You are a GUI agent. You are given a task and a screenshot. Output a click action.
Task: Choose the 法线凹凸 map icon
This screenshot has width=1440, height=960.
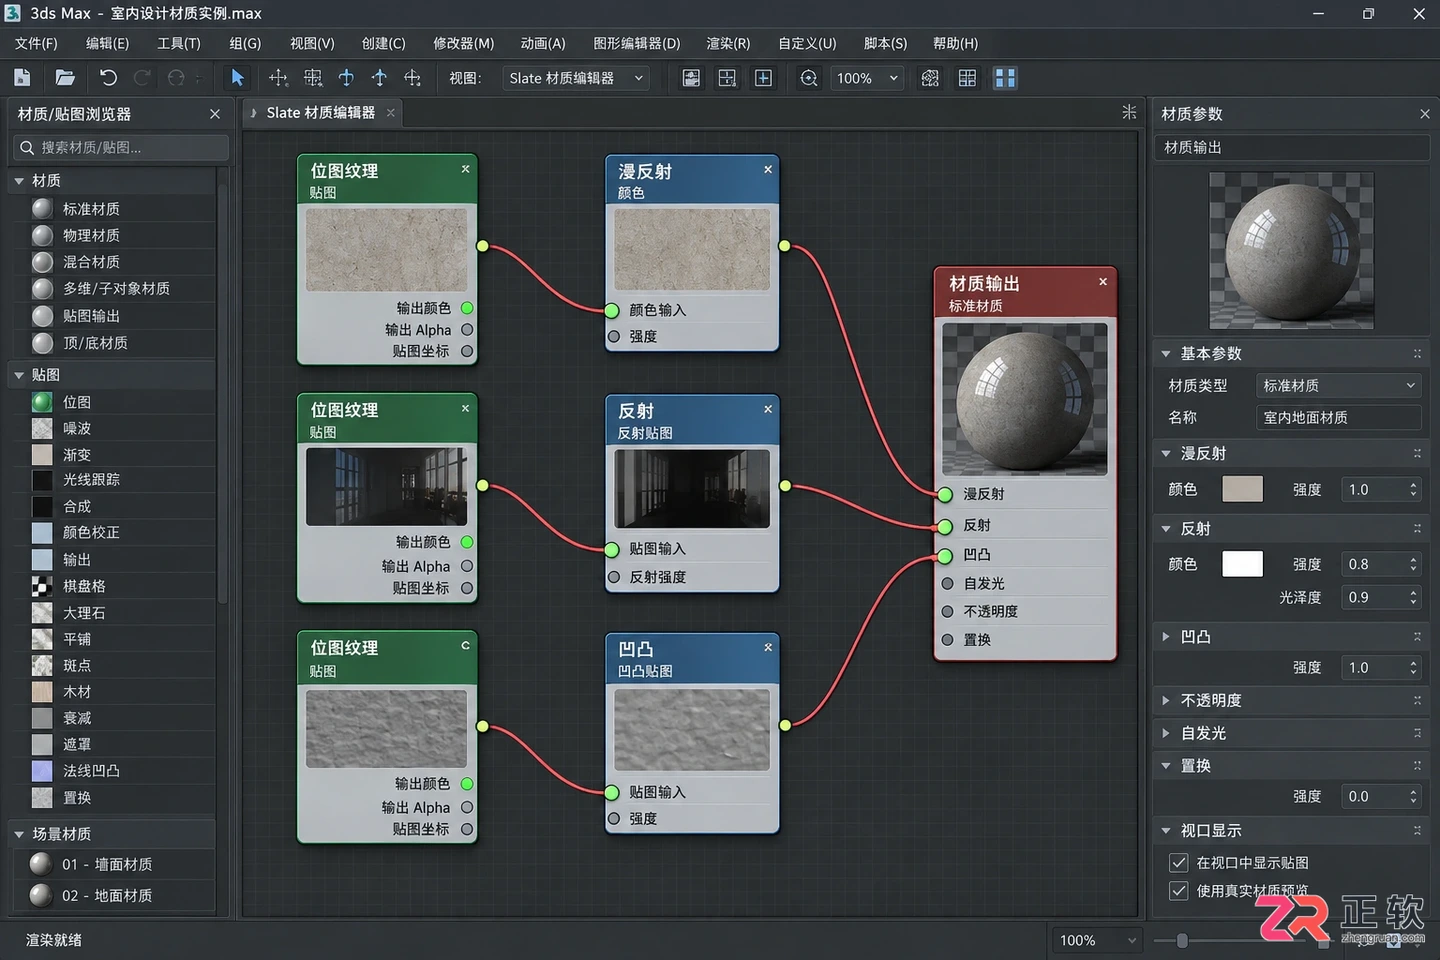(x=42, y=771)
